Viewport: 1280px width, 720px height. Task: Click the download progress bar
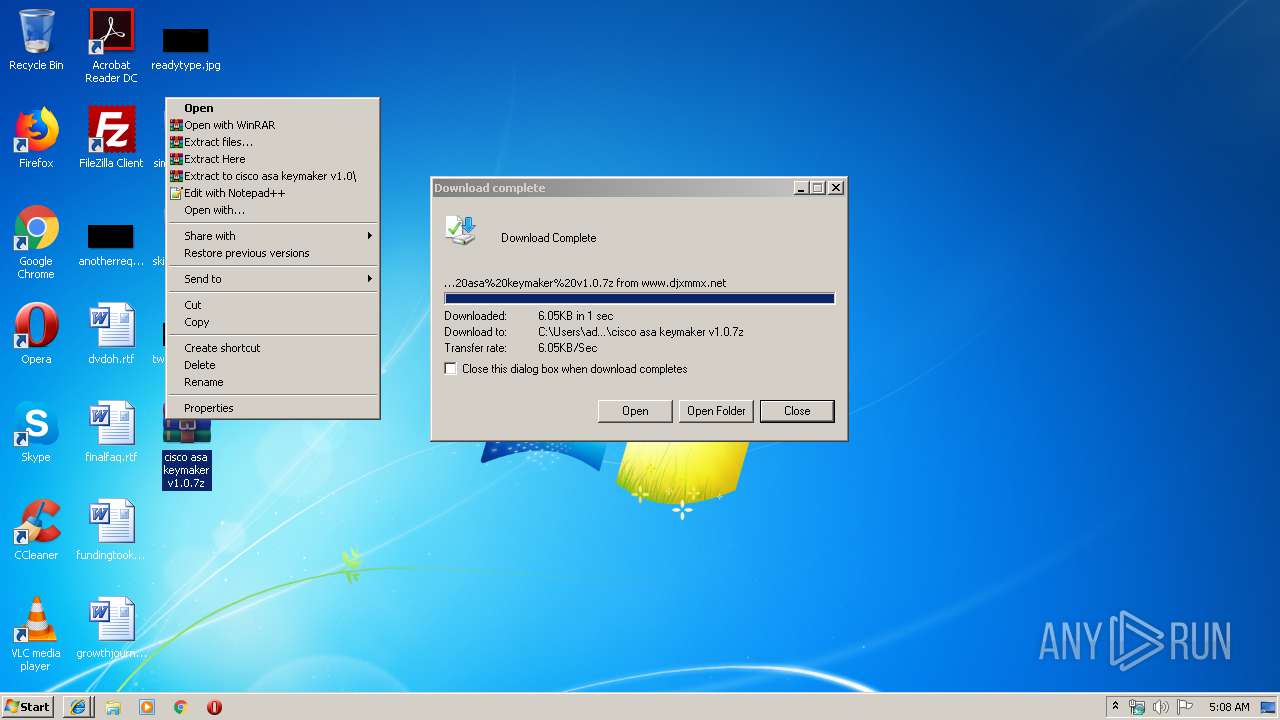(639, 298)
